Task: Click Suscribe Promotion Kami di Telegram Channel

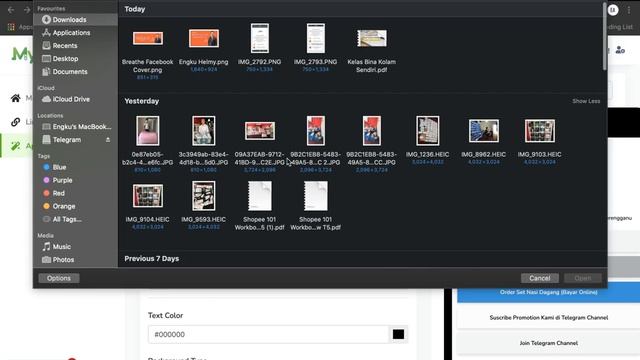Action: tap(548, 318)
